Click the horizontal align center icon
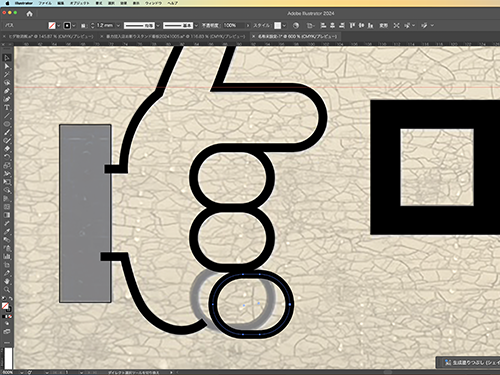 (x=332, y=25)
